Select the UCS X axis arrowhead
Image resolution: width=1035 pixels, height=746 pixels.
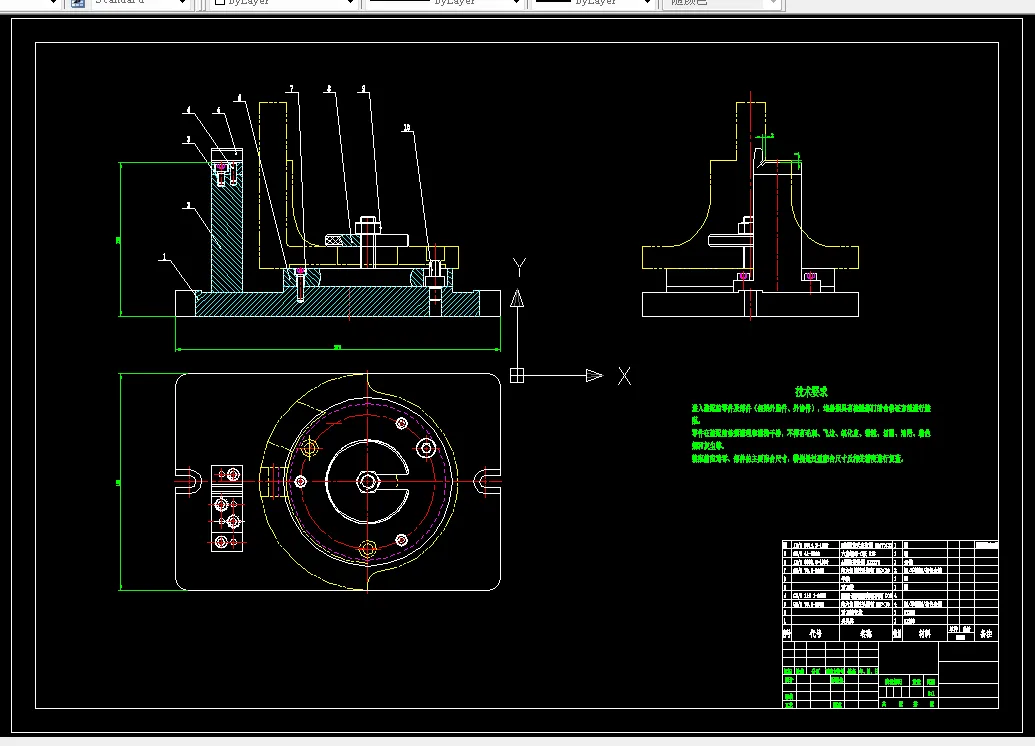tap(594, 376)
